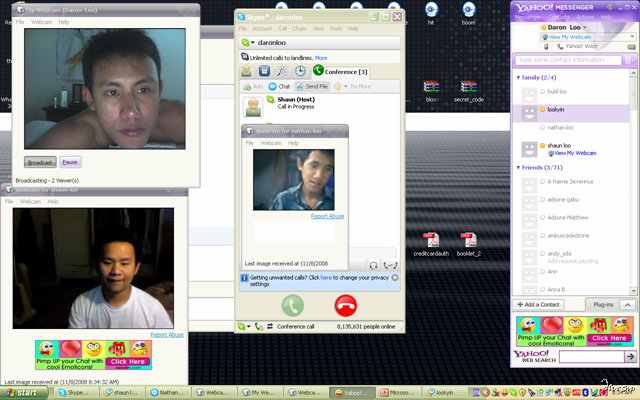The width and height of the screenshot is (640, 400).
Task: Click the 'here' privacy settings link
Action: (x=326, y=278)
